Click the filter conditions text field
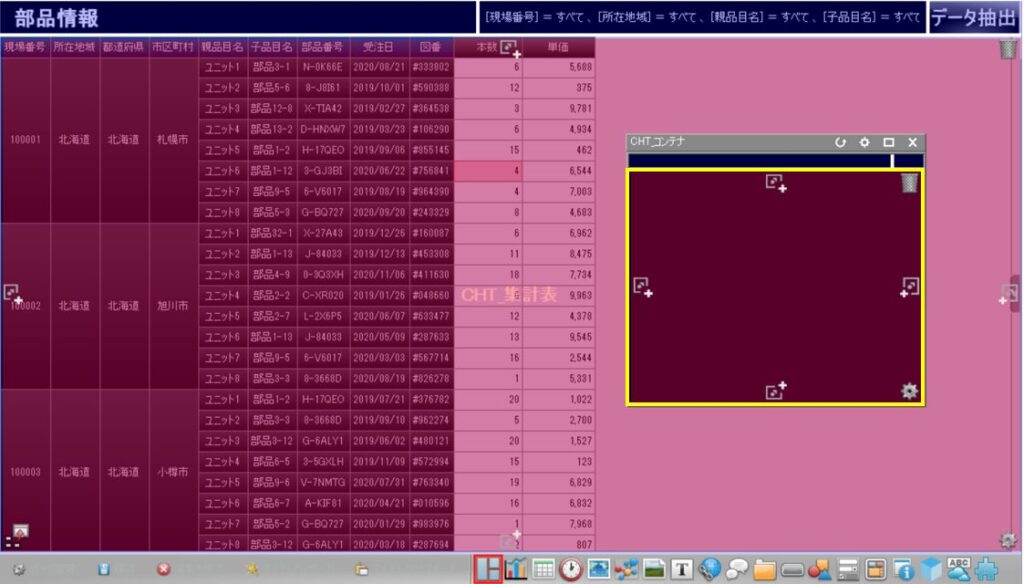 701,17
